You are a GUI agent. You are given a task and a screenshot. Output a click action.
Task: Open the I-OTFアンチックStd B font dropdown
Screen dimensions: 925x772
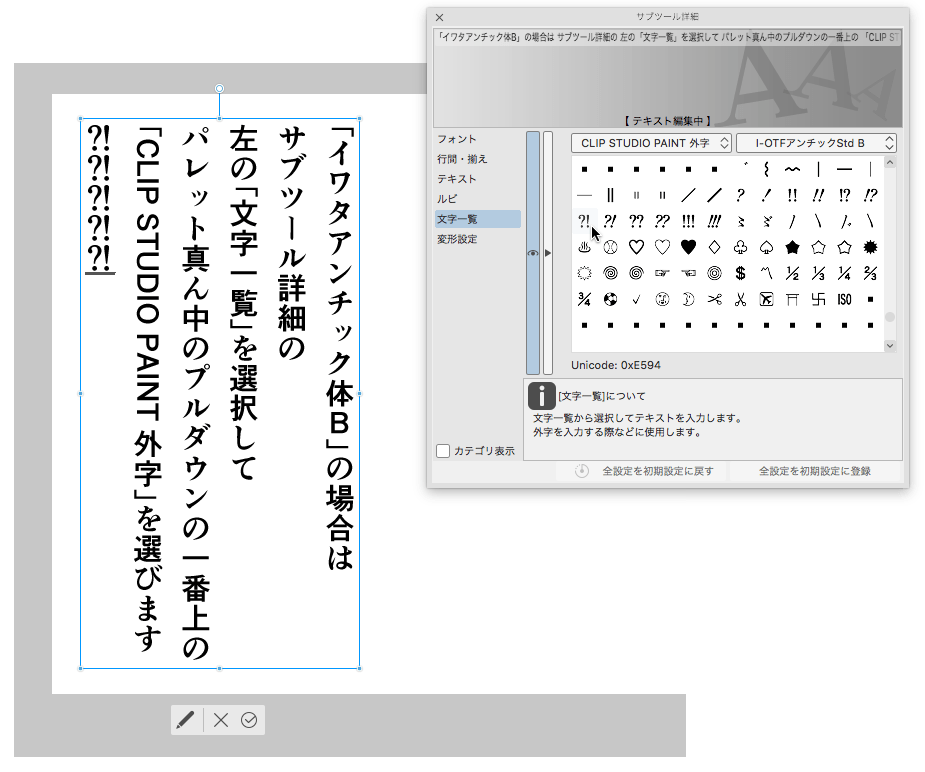816,144
